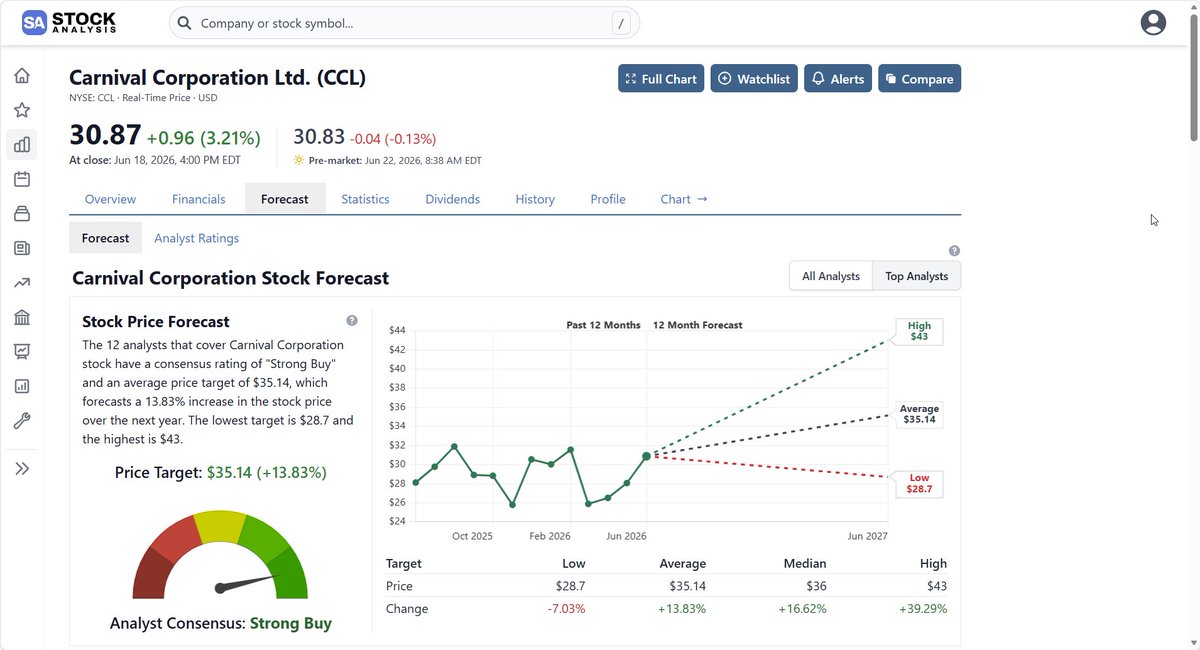Select Top Analysts toggle

(917, 276)
